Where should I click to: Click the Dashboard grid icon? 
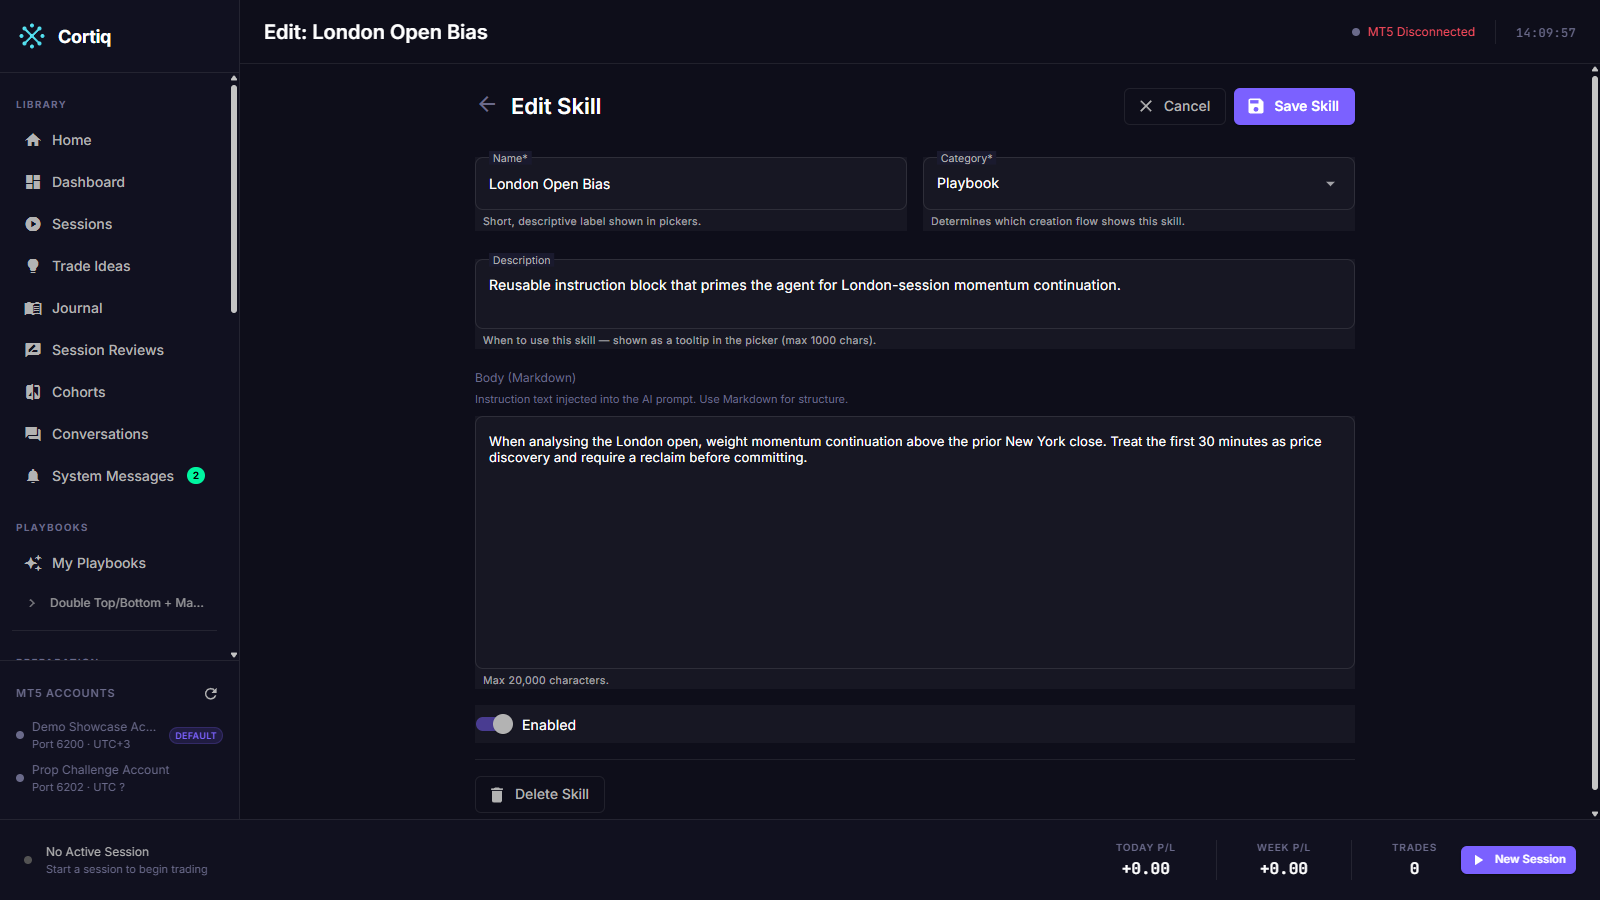click(33, 182)
